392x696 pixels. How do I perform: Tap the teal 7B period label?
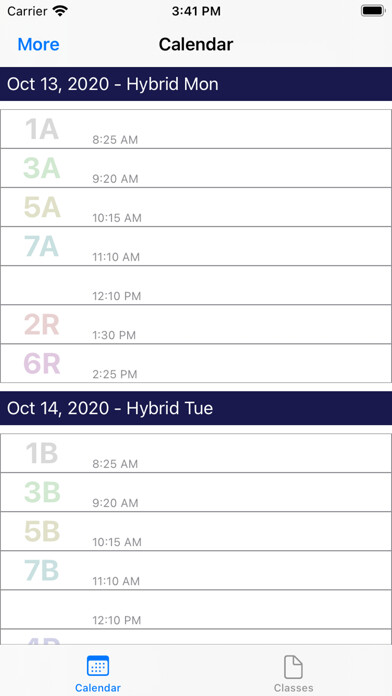point(42,570)
